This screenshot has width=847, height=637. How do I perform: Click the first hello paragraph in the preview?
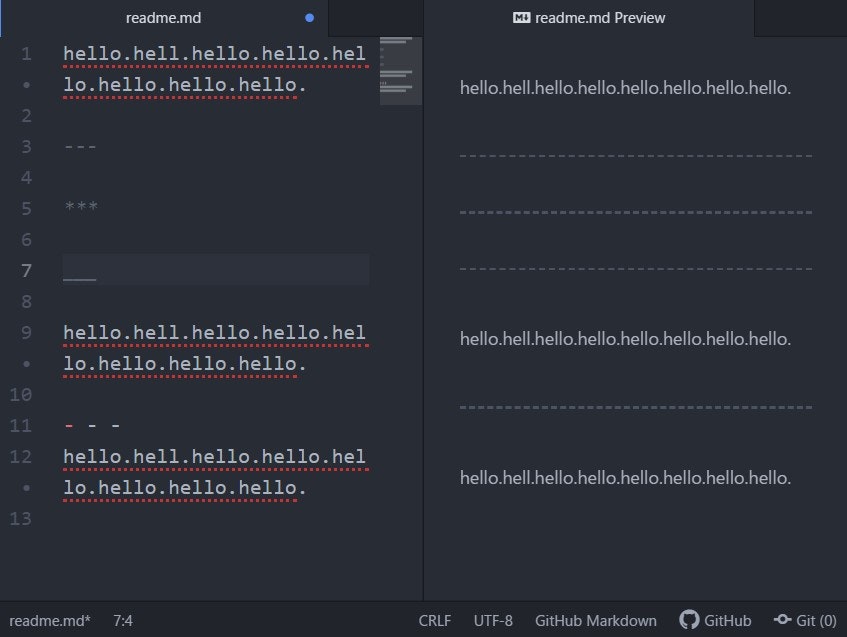tap(625, 88)
